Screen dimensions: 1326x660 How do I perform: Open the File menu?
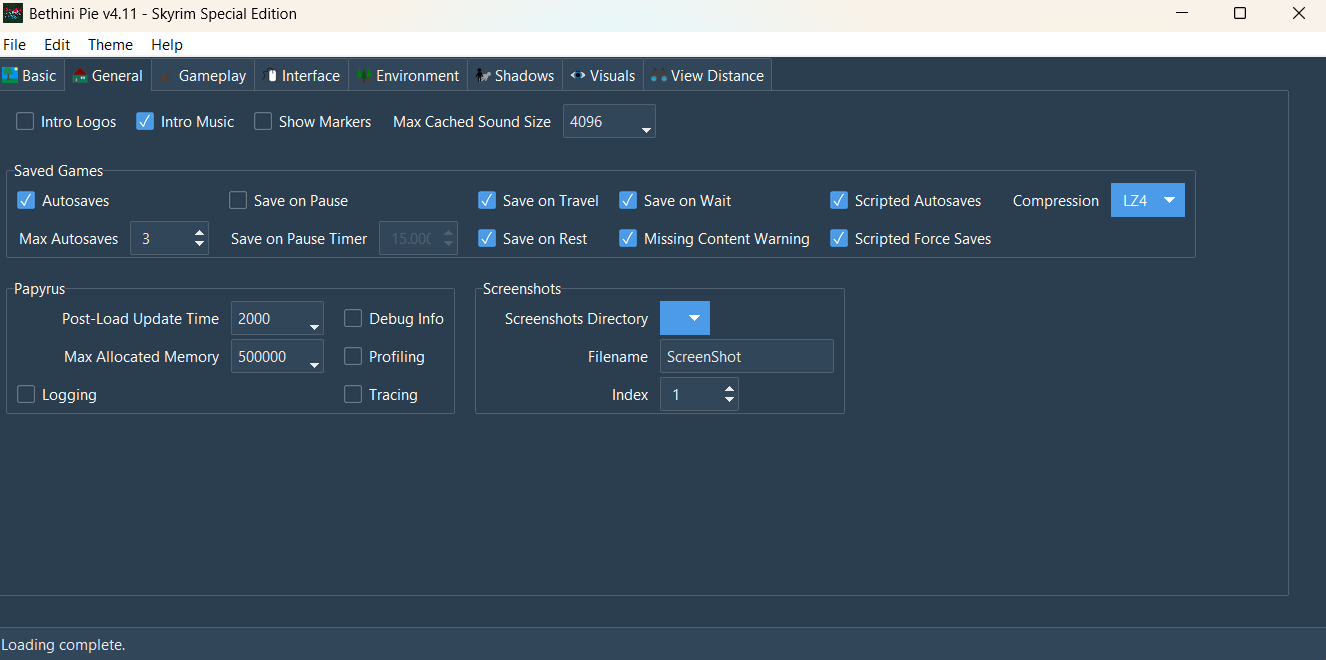(14, 44)
